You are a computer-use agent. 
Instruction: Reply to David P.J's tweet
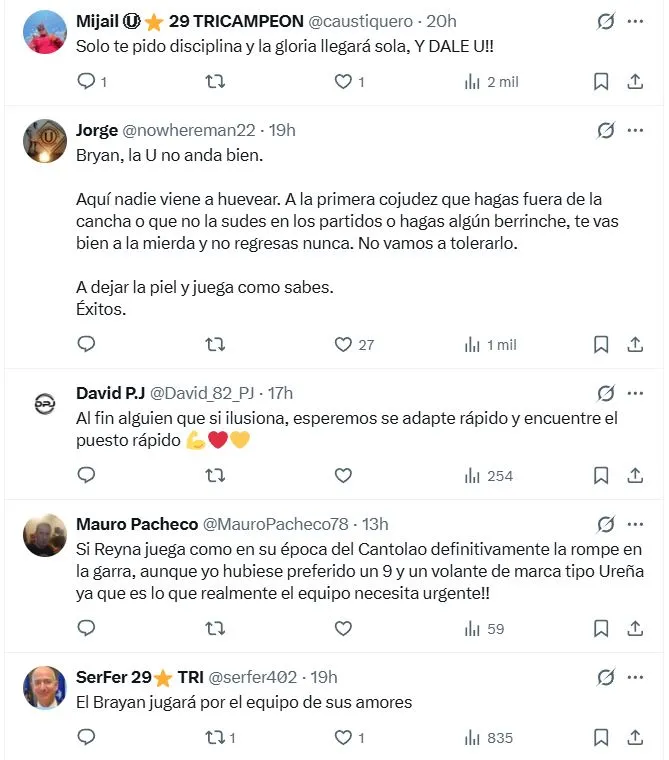[x=87, y=476]
